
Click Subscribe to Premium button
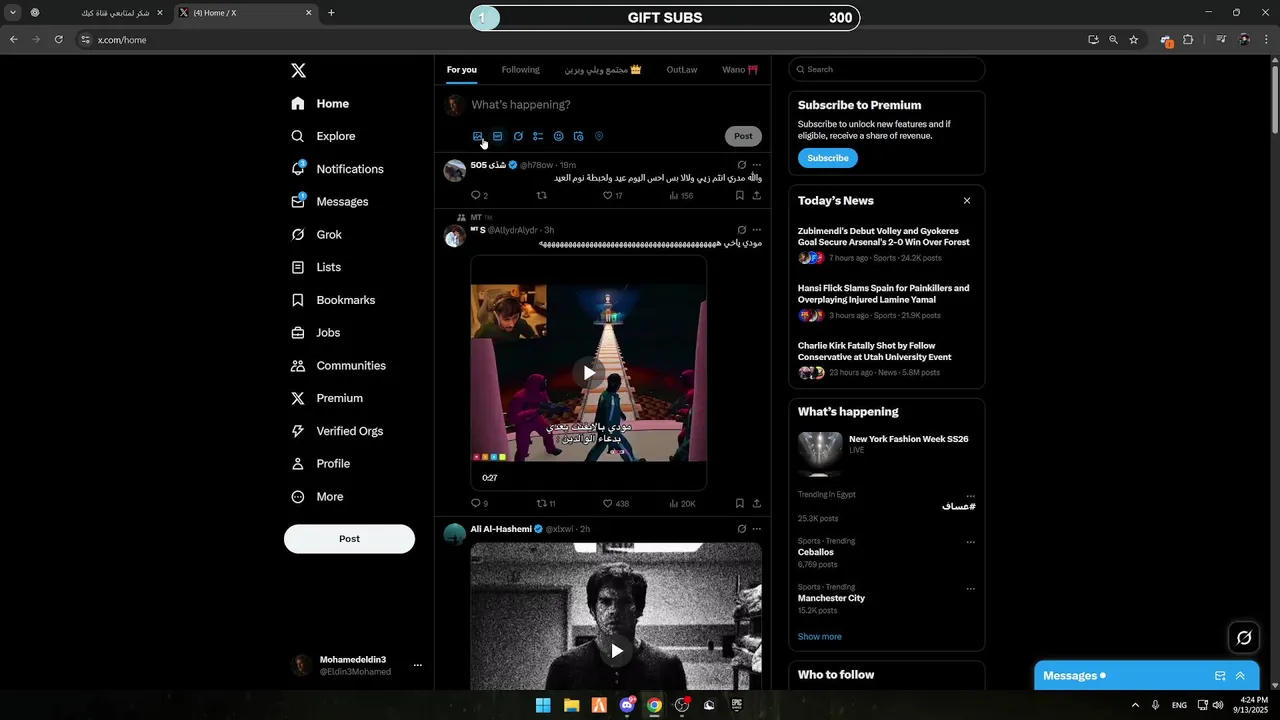(827, 158)
